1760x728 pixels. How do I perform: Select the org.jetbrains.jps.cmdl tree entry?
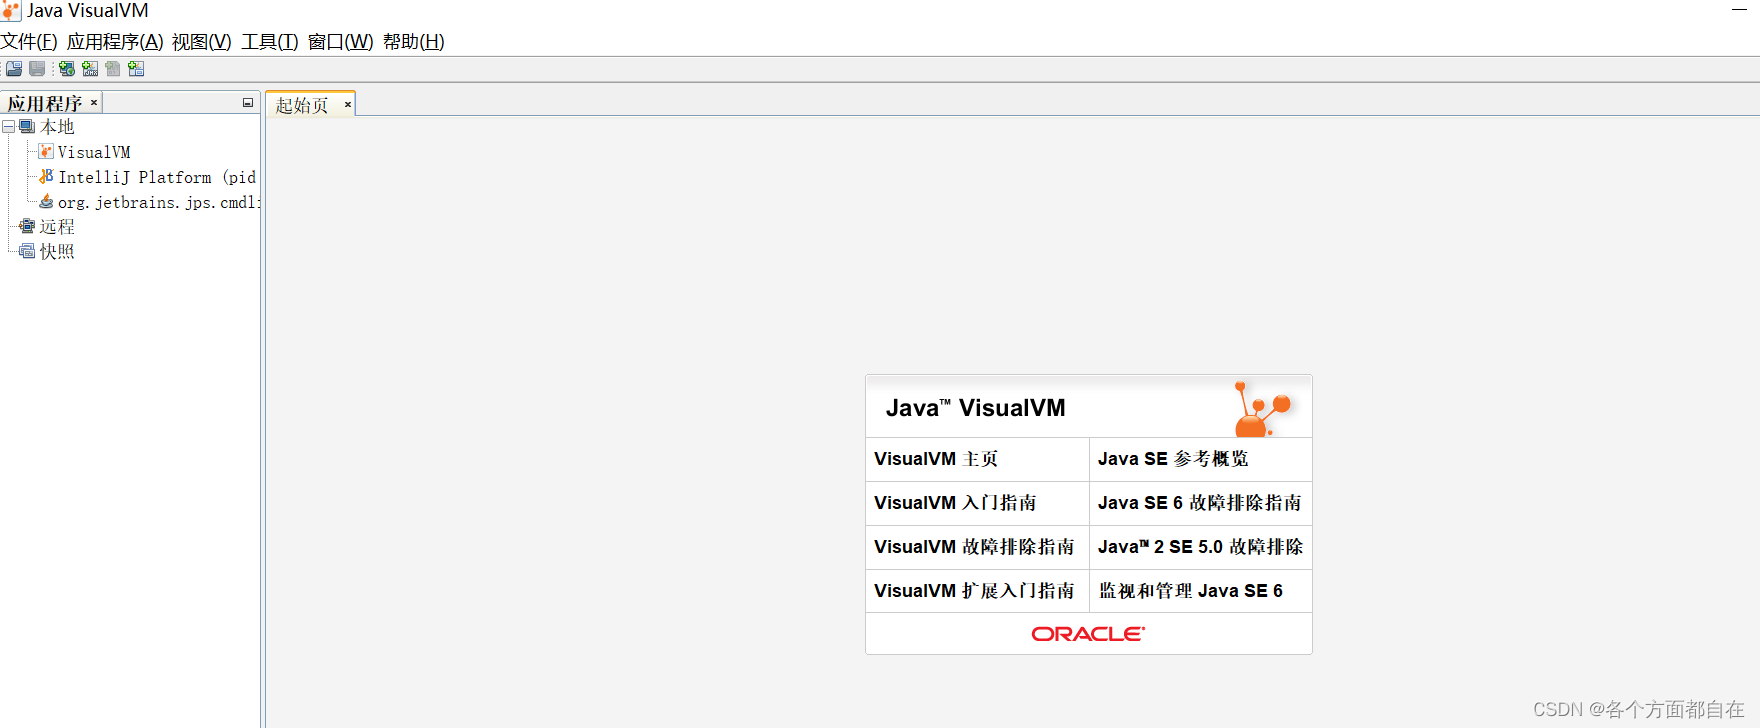(x=159, y=202)
